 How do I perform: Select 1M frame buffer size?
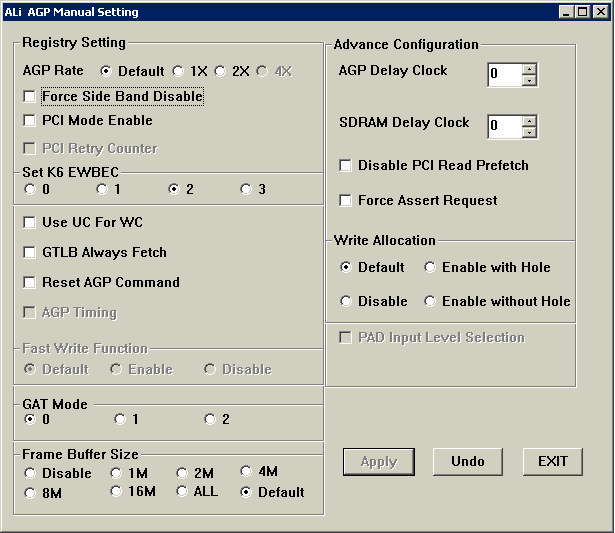click(x=116, y=473)
